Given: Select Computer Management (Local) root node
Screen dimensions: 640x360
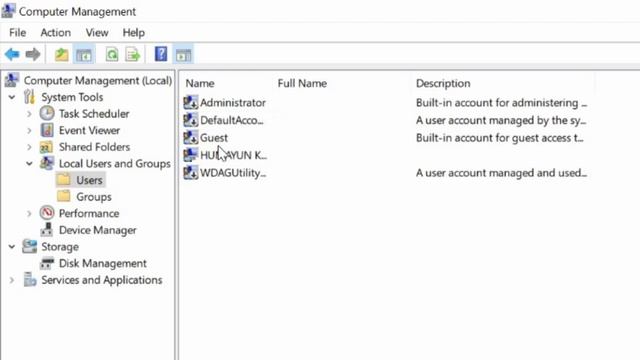Looking at the screenshot, I should [x=98, y=80].
